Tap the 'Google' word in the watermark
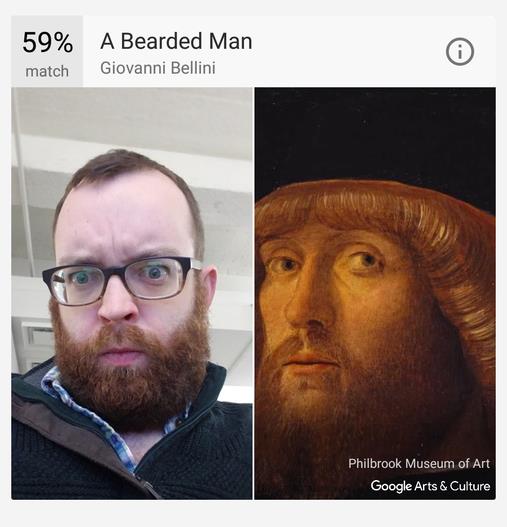Image resolution: width=507 pixels, height=527 pixels. [391, 486]
